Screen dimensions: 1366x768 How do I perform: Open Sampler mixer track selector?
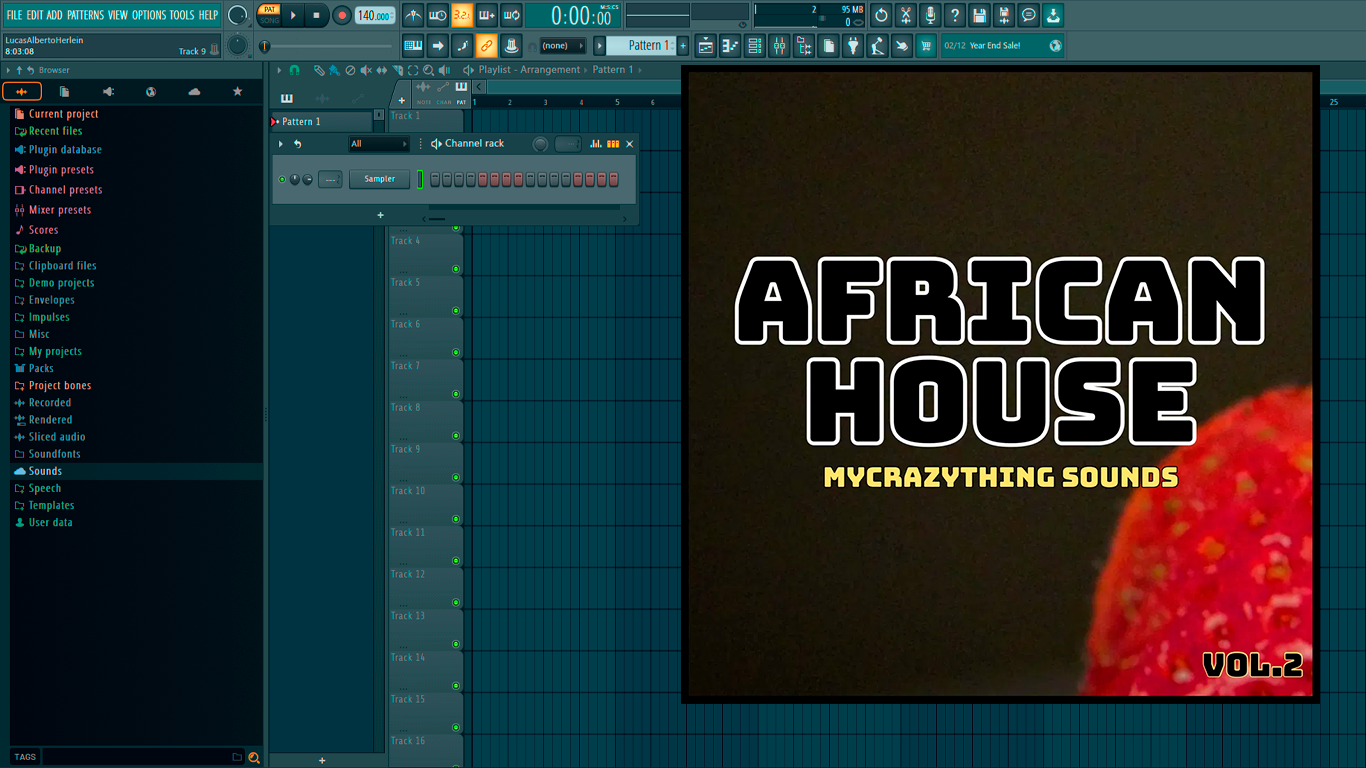click(330, 179)
